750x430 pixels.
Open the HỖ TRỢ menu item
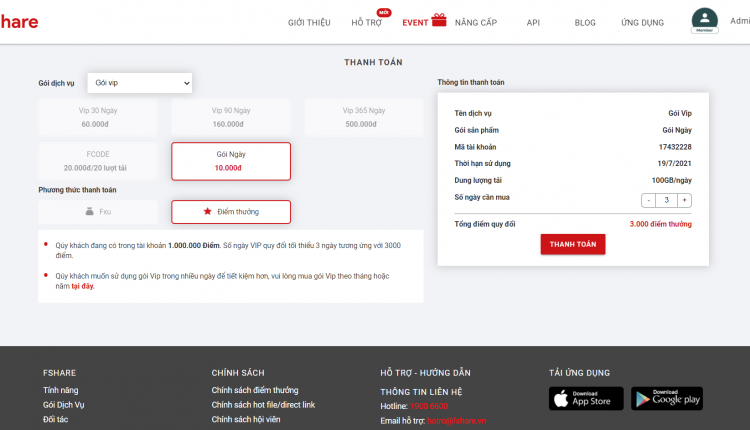[366, 22]
